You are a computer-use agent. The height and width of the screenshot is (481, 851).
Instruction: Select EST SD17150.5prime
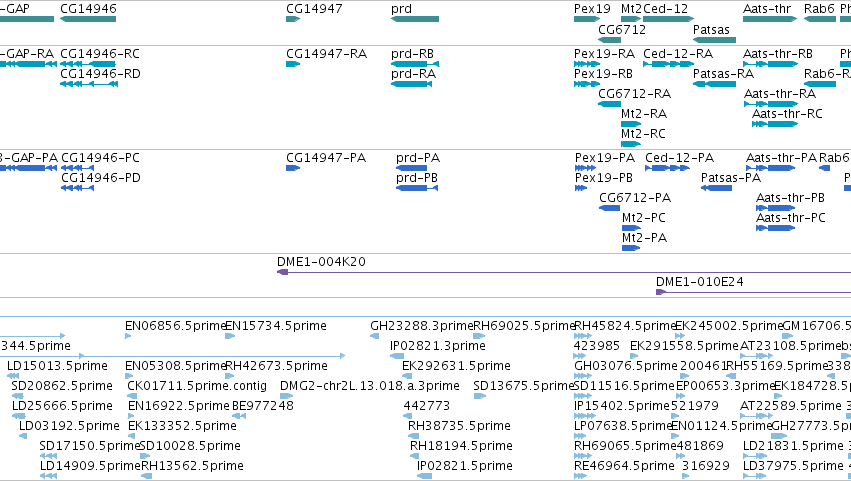[x=90, y=446]
